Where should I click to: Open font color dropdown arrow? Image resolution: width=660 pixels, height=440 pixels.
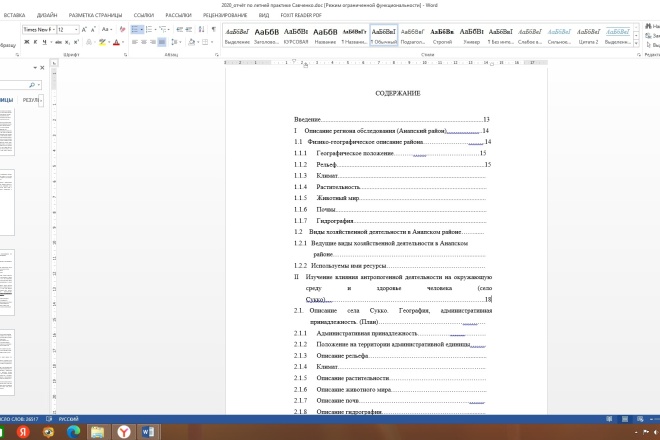click(123, 42)
